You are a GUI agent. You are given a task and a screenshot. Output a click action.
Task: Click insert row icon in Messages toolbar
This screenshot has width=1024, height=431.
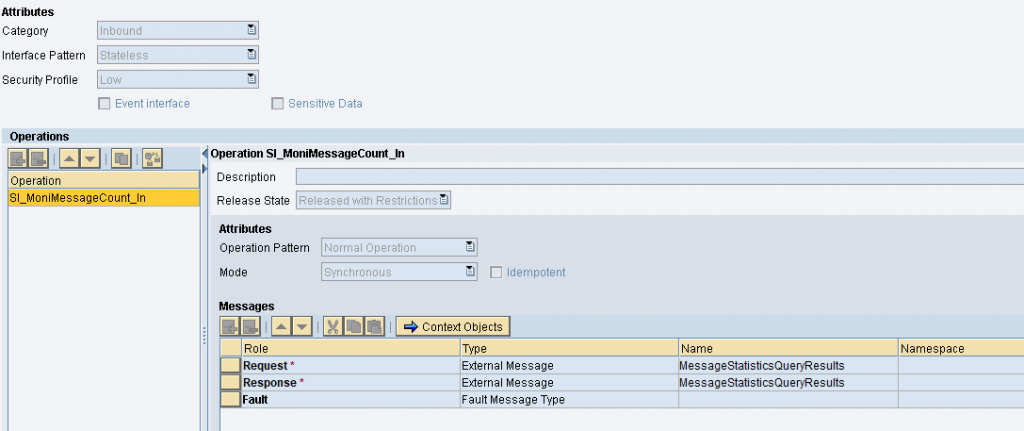230,327
